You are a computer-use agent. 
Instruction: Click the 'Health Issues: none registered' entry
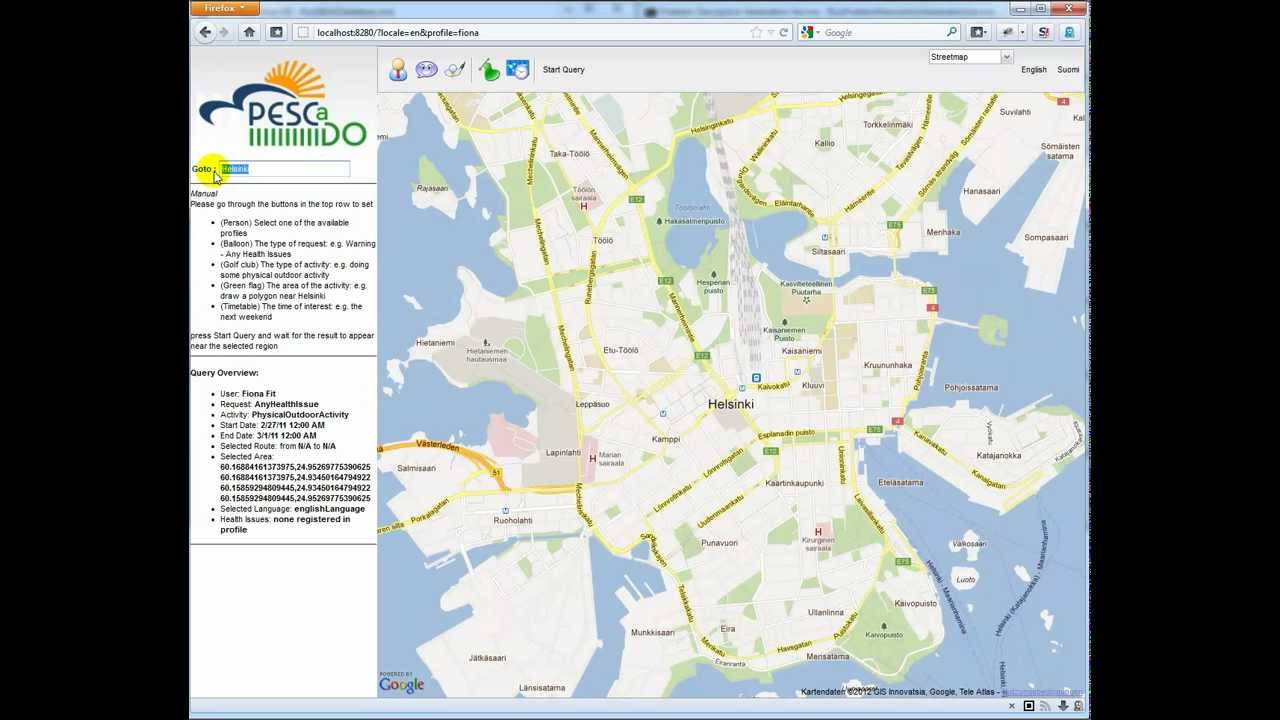point(285,524)
